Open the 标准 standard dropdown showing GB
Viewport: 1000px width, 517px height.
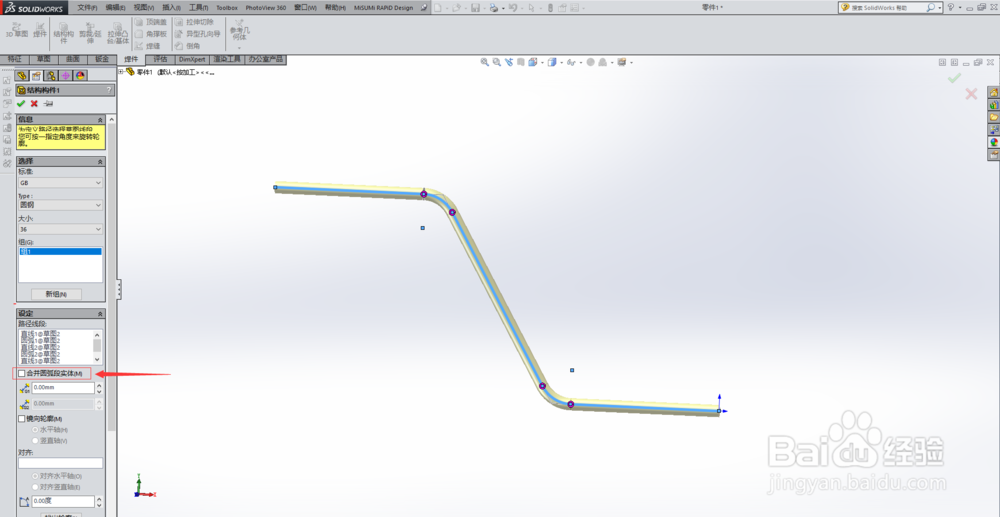pyautogui.click(x=61, y=183)
